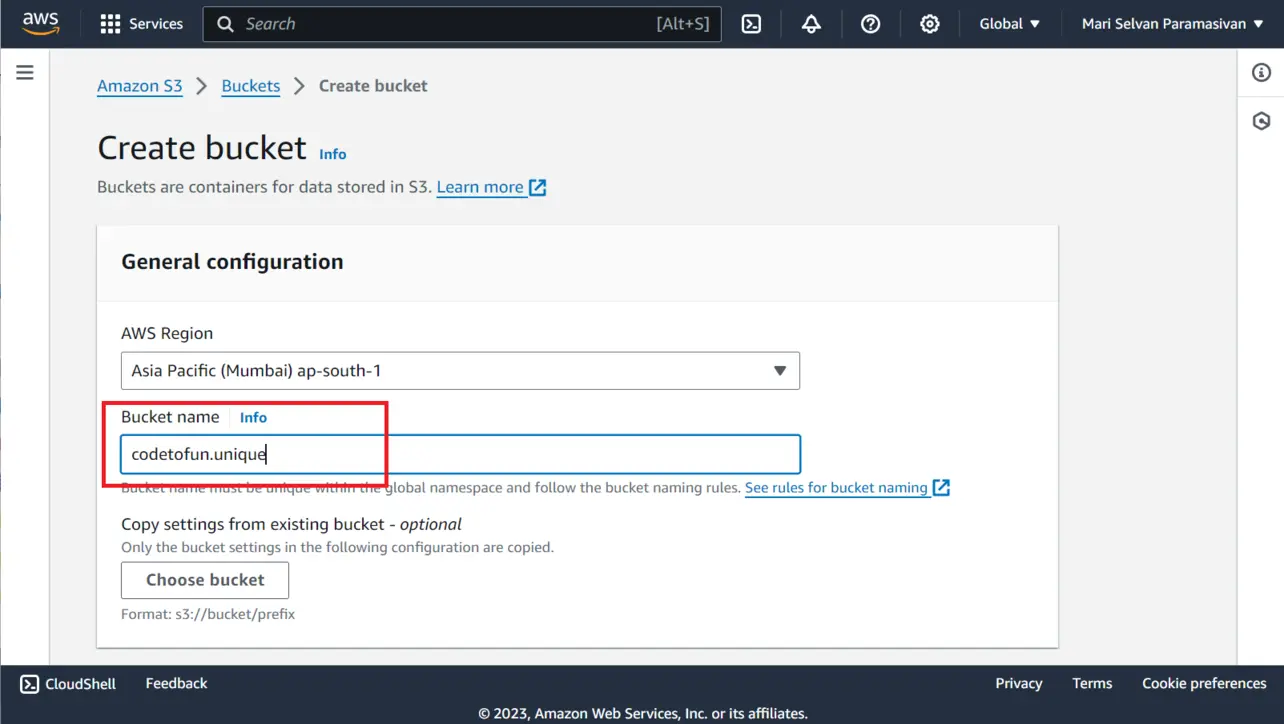The height and width of the screenshot is (724, 1284).
Task: Click the Bucket name input field
Action: (460, 454)
